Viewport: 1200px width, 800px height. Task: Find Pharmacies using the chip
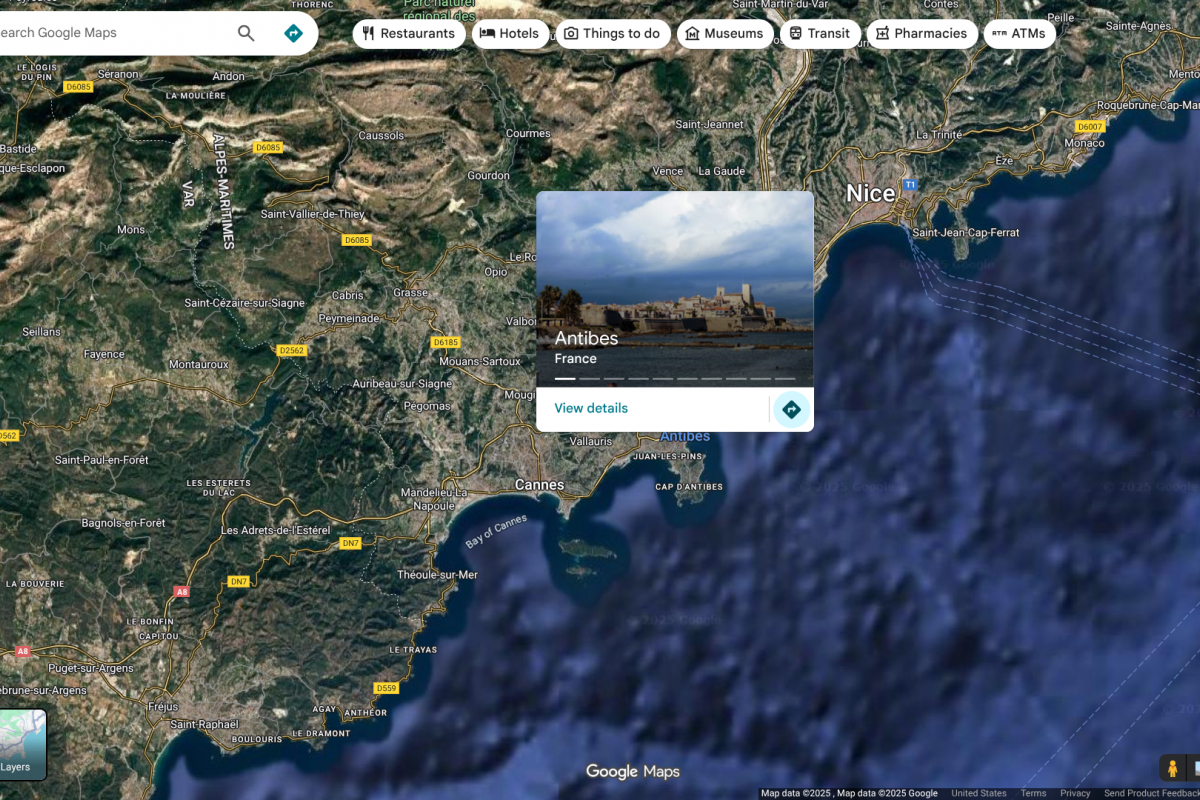pyautogui.click(x=921, y=33)
